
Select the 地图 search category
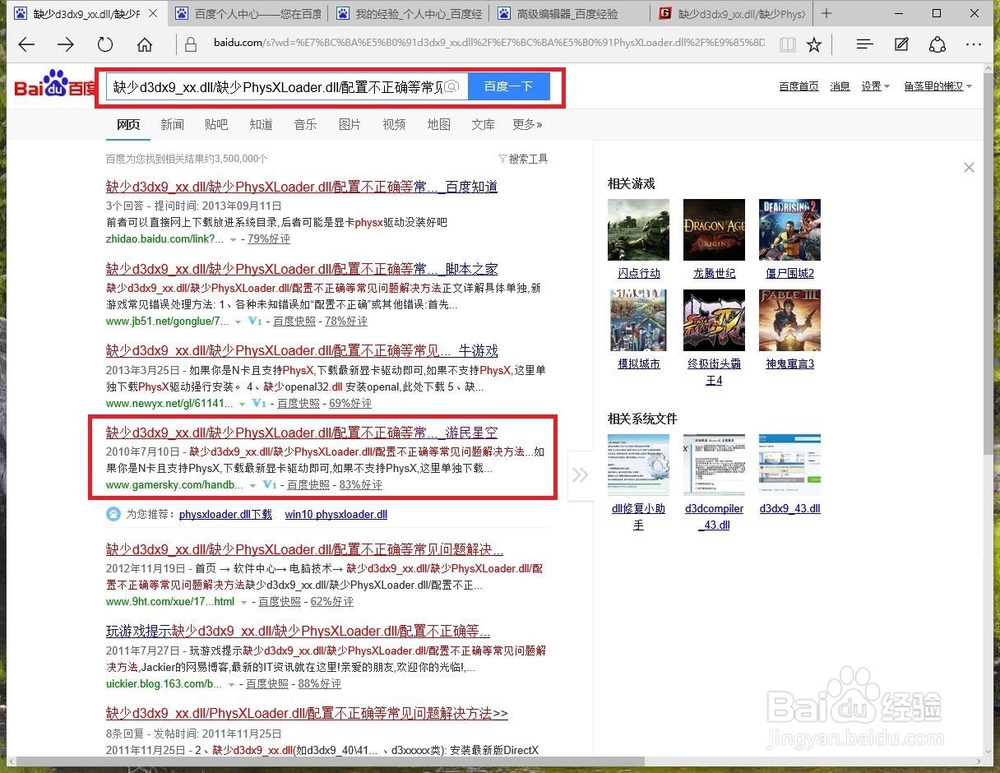[x=439, y=124]
